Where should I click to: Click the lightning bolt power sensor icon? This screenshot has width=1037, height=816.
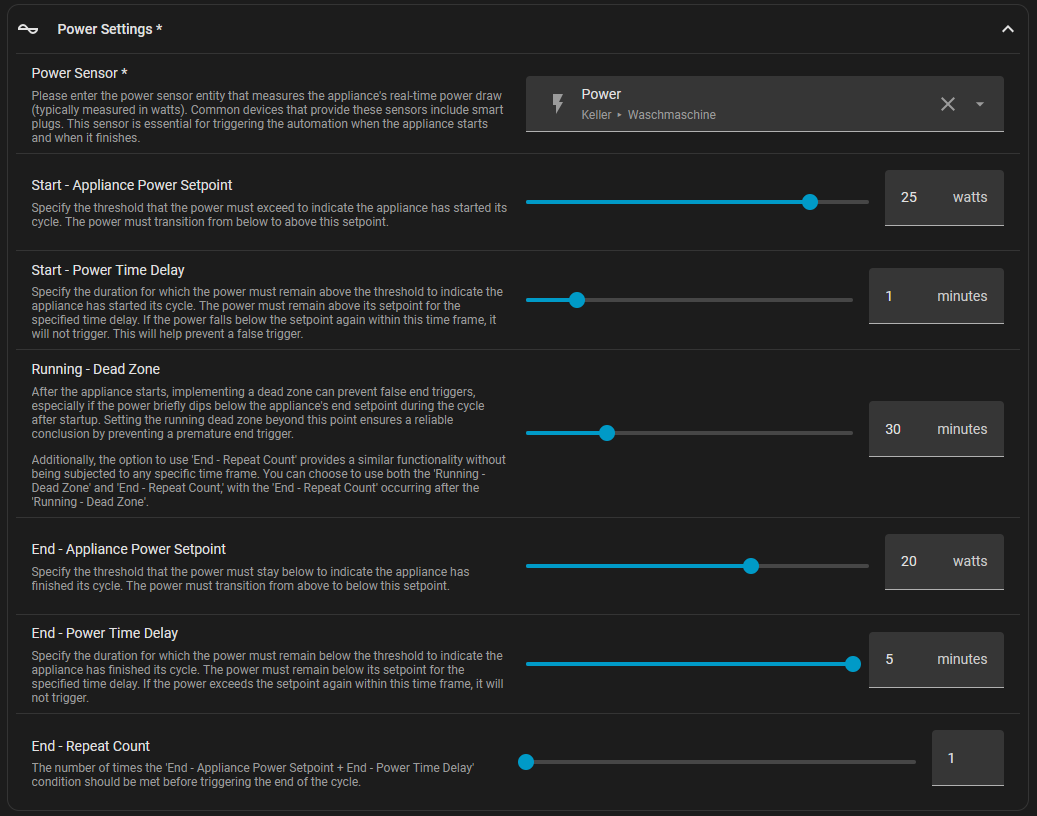pos(558,104)
